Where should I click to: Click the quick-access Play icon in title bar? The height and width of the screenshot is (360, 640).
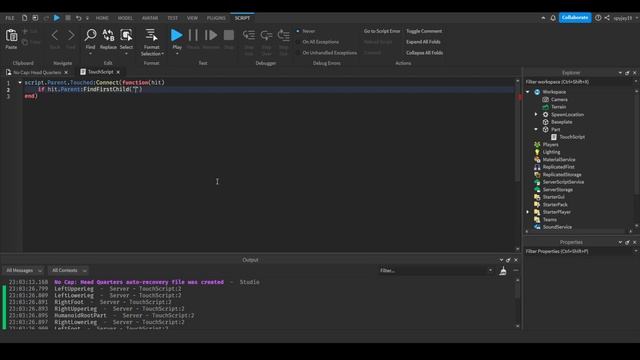point(57,18)
